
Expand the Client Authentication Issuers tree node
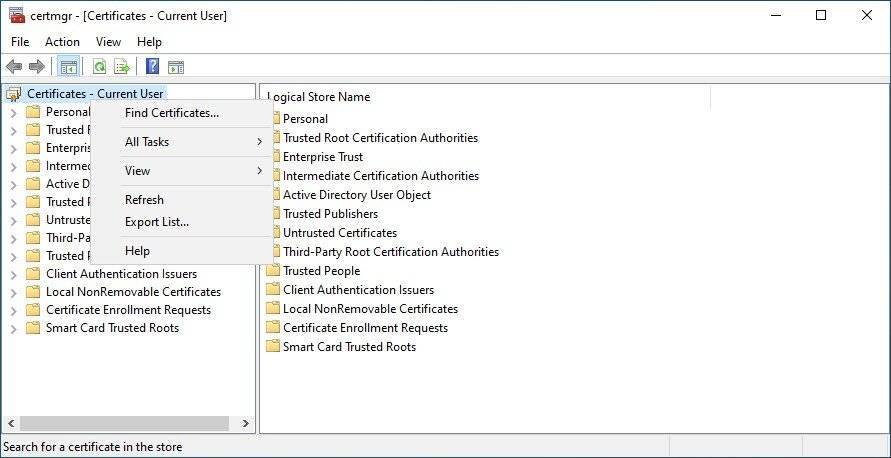click(13, 274)
